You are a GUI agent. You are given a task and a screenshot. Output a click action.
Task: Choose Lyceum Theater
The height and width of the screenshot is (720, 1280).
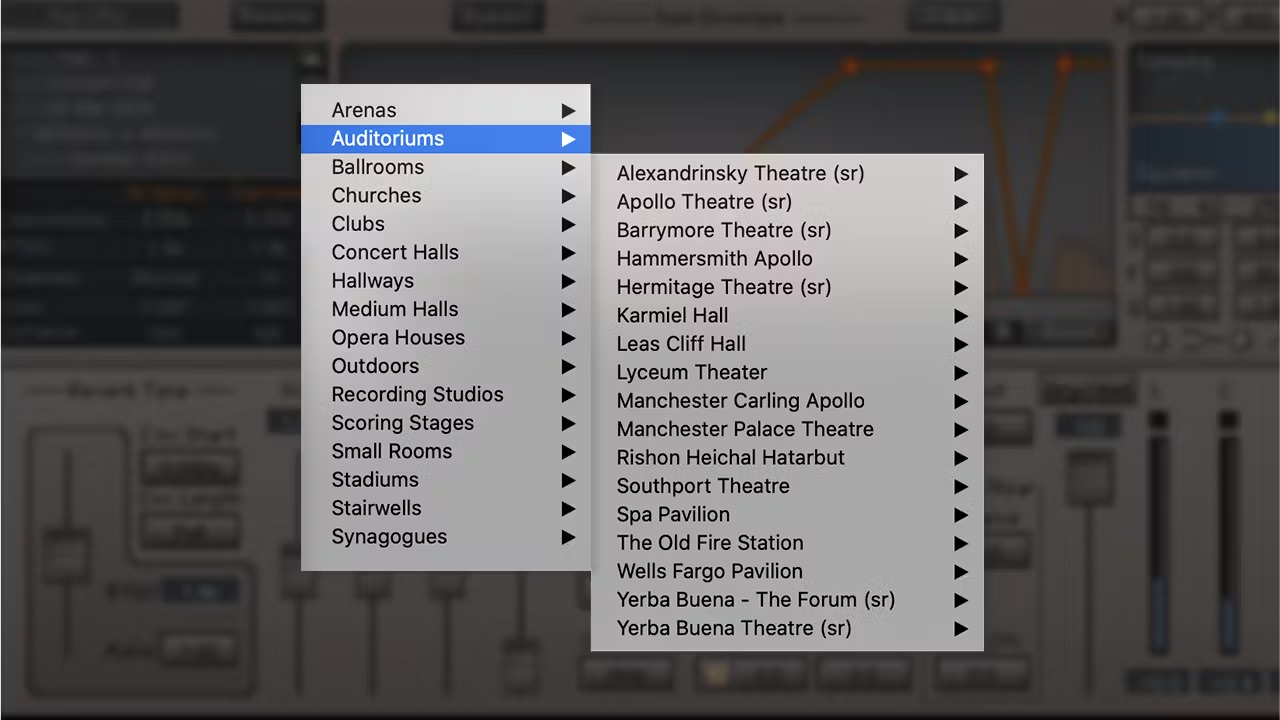(x=787, y=372)
